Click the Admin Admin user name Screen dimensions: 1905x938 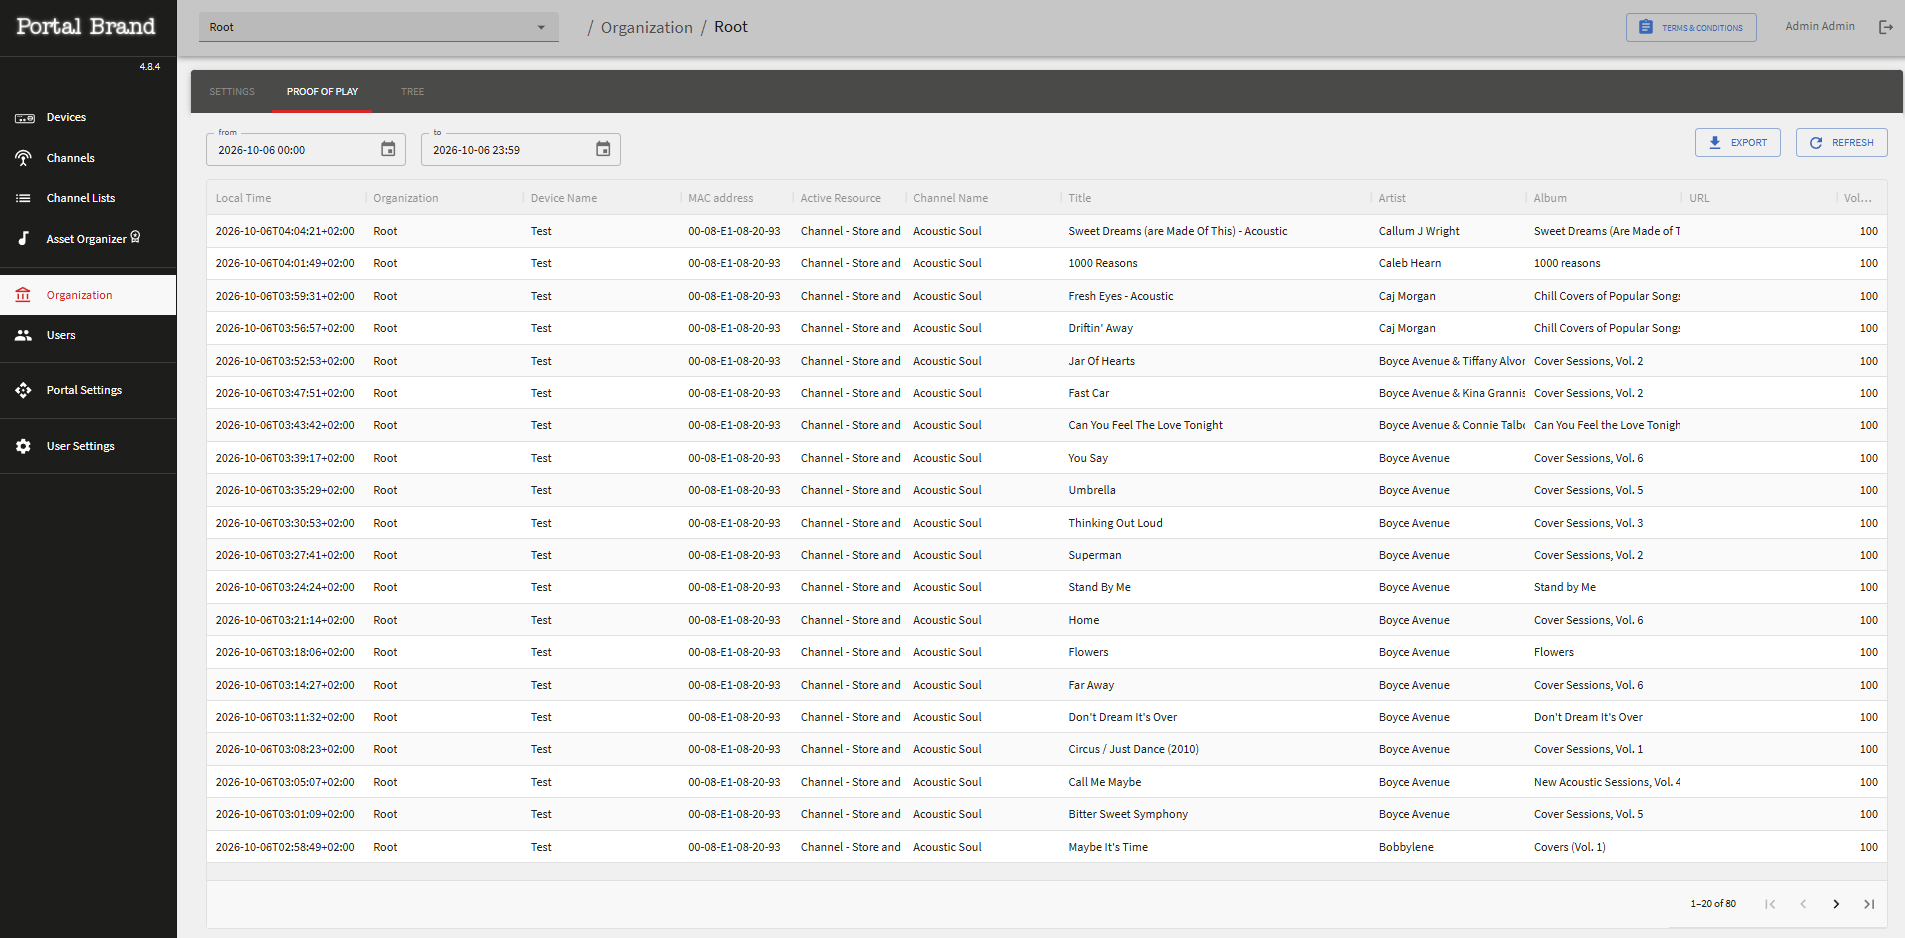click(1820, 26)
